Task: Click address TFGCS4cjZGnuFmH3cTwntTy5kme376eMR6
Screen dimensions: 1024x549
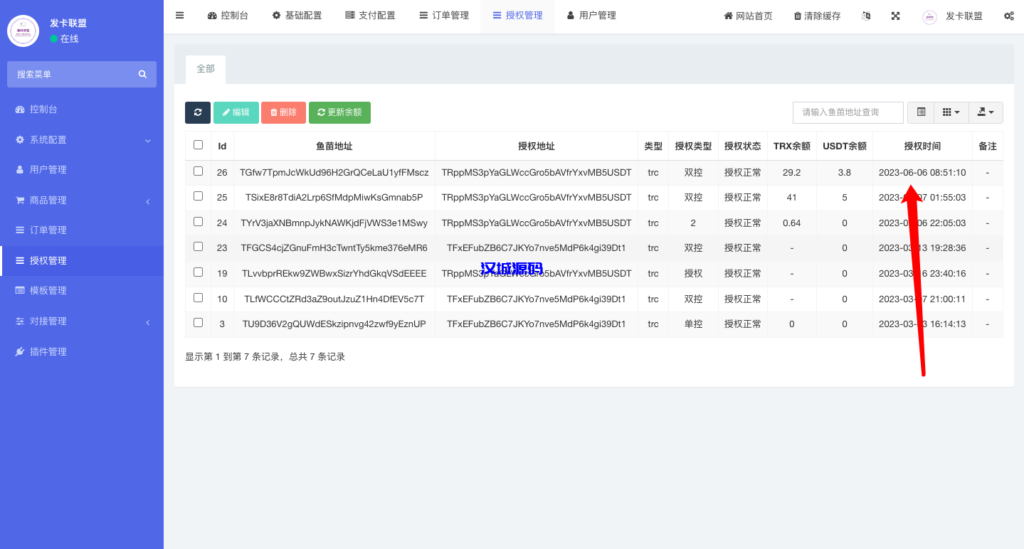Action: (x=334, y=248)
